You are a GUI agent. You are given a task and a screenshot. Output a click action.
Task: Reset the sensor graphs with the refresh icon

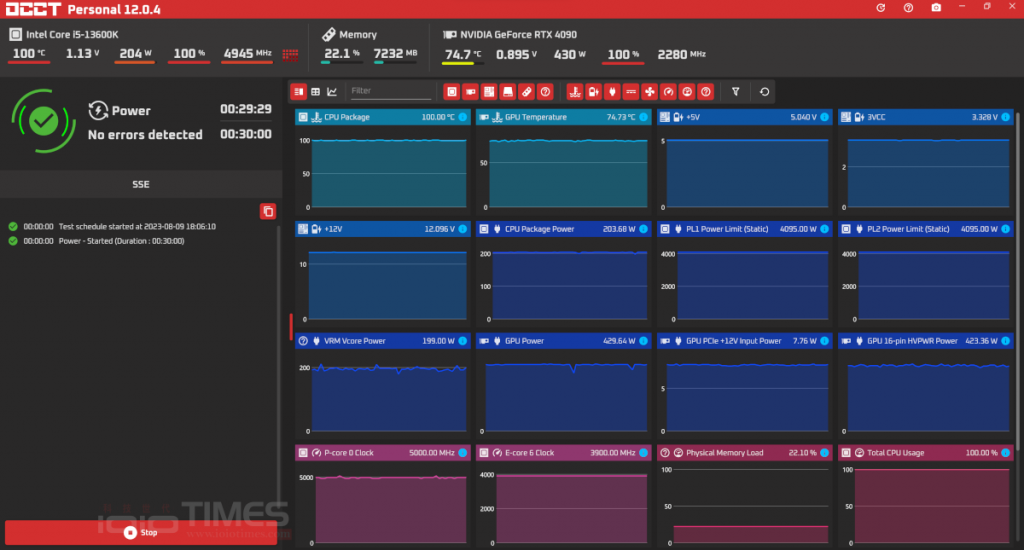pyautogui.click(x=765, y=91)
